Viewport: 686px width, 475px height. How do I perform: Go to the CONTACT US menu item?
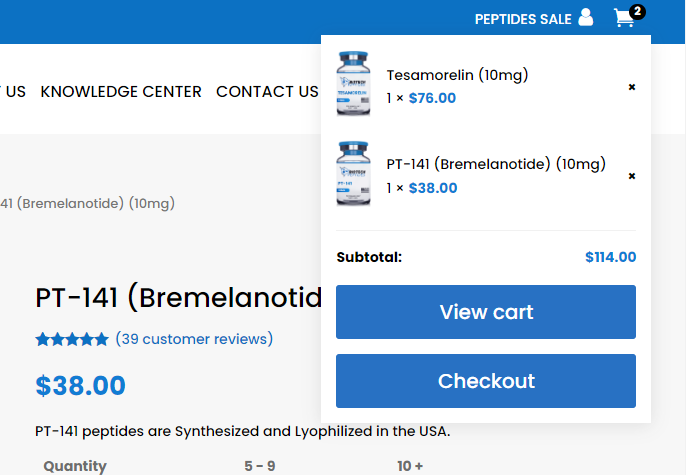coord(267,92)
